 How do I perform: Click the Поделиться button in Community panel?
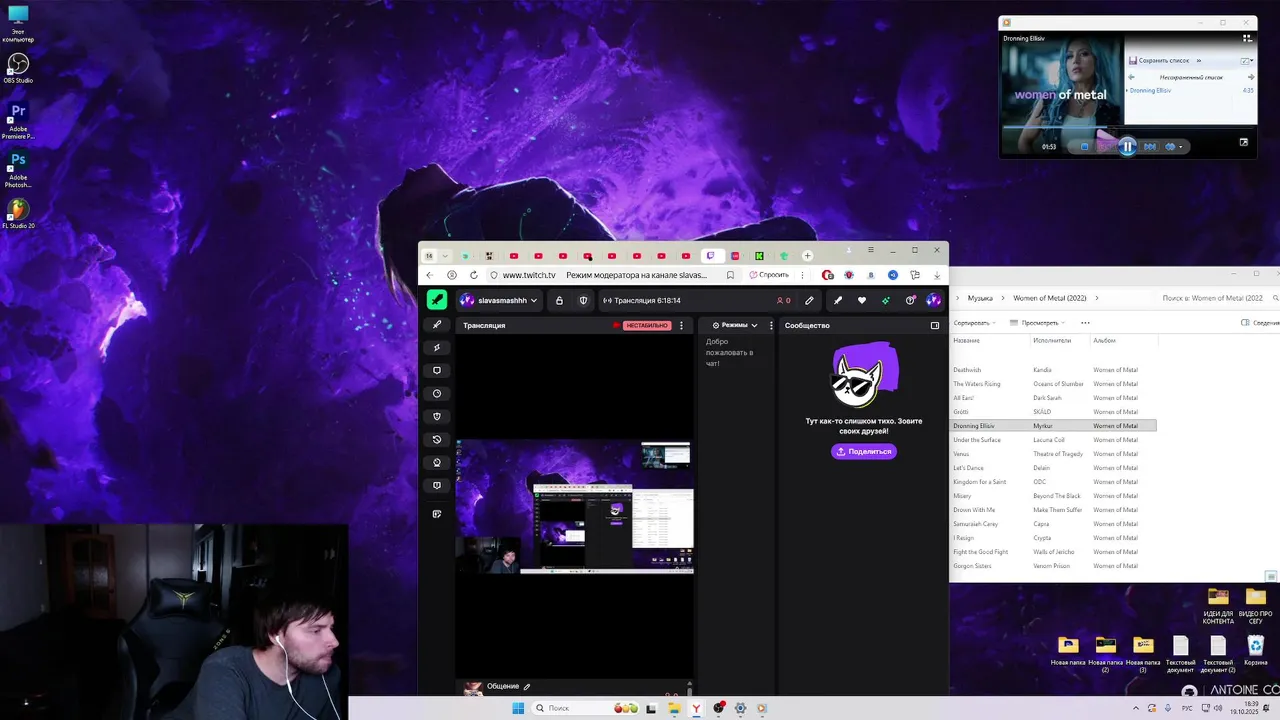coord(864,451)
